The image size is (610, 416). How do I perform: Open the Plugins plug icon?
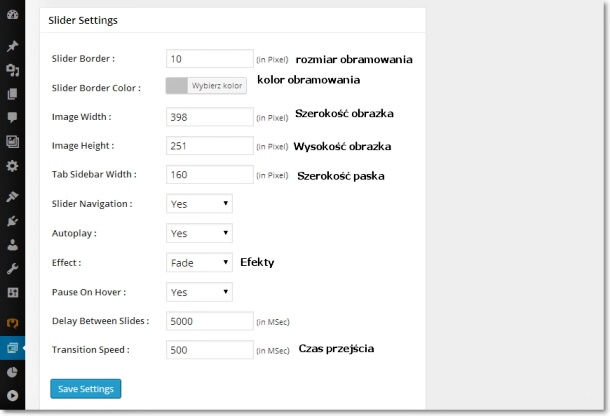point(12,221)
